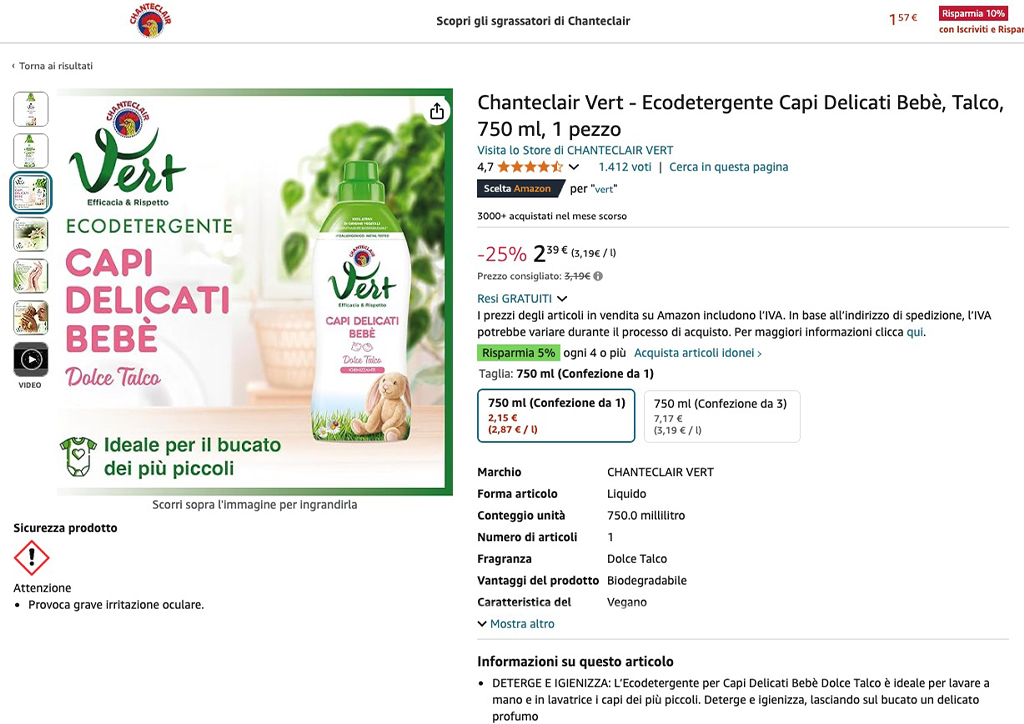Open the 1.412 voti reviews link
The height and width of the screenshot is (724, 1024).
(x=625, y=167)
